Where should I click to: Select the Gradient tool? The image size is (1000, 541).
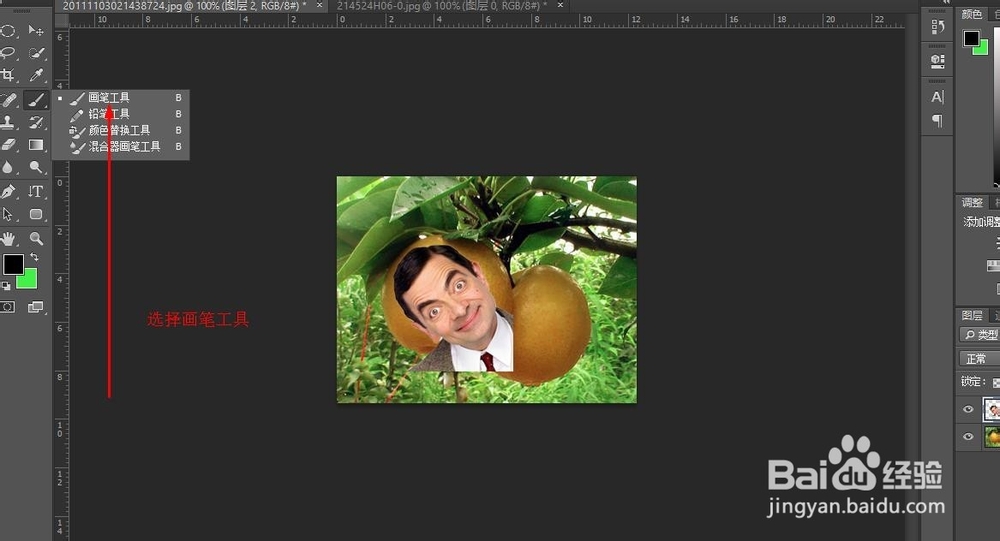(x=36, y=144)
